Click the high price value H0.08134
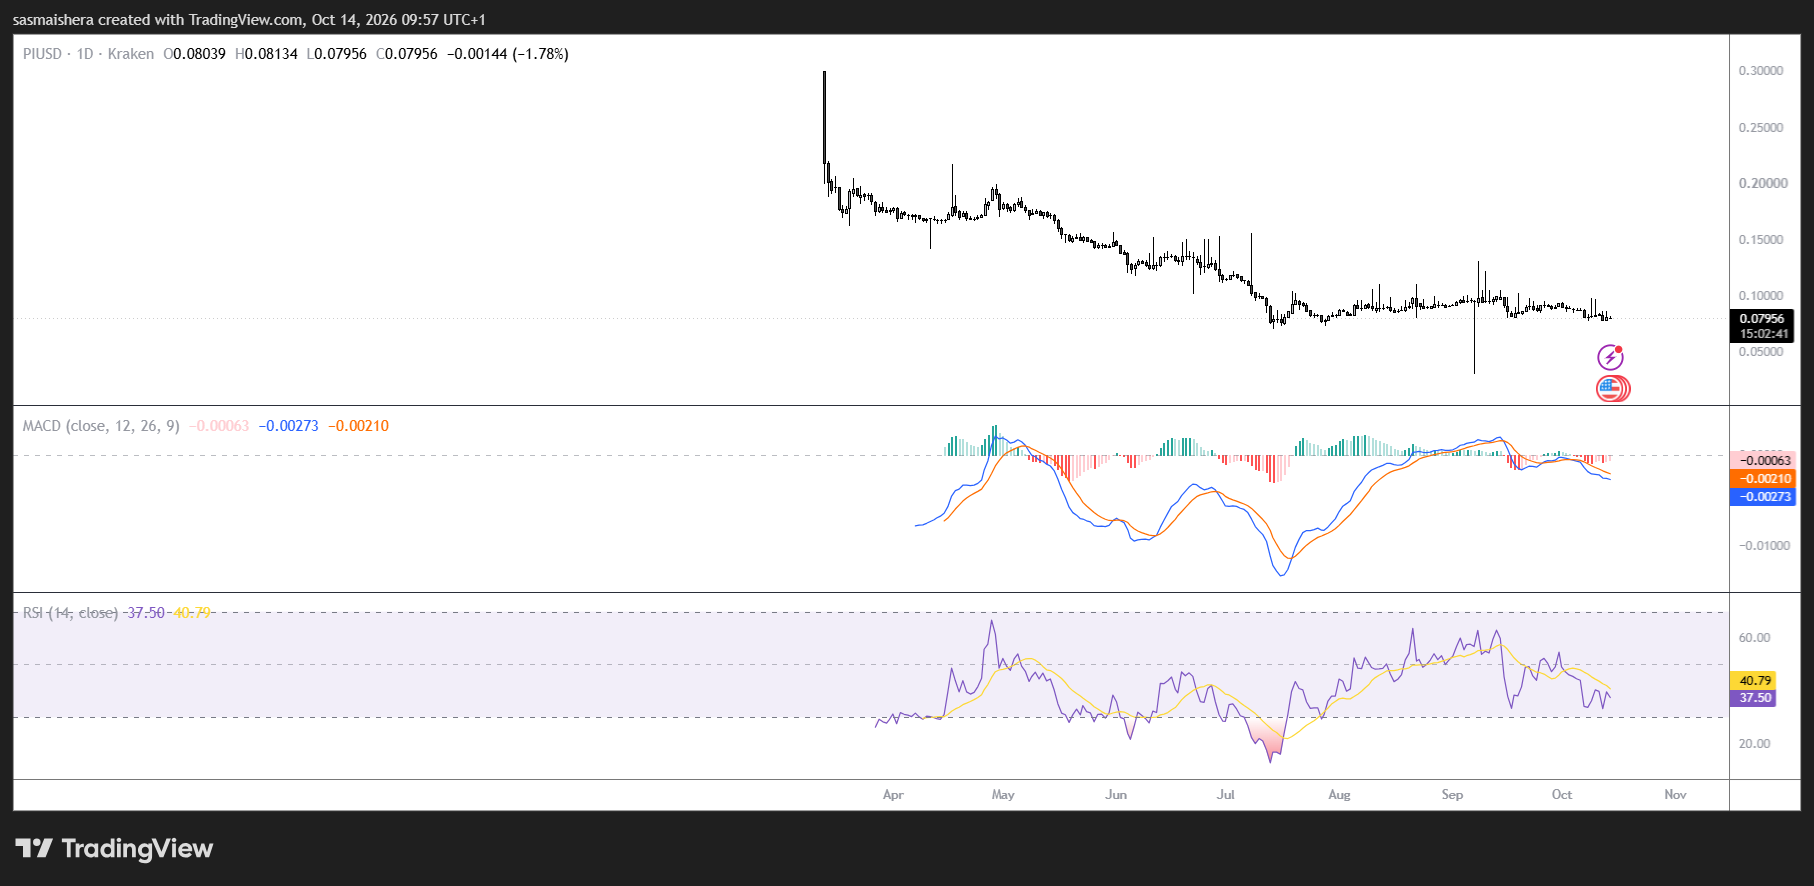 click(266, 54)
